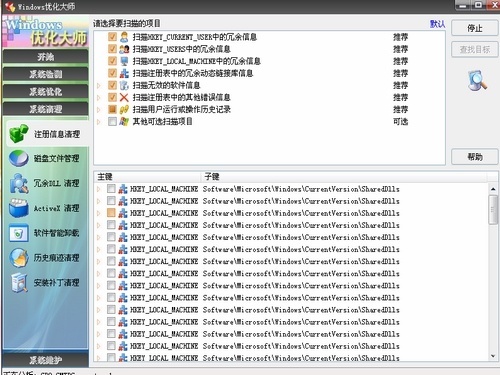Image resolution: width=500 pixels, height=375 pixels.
Task: Click icon beside 扫描注册表中的冗余动态链接库信息
Action: click(124, 73)
